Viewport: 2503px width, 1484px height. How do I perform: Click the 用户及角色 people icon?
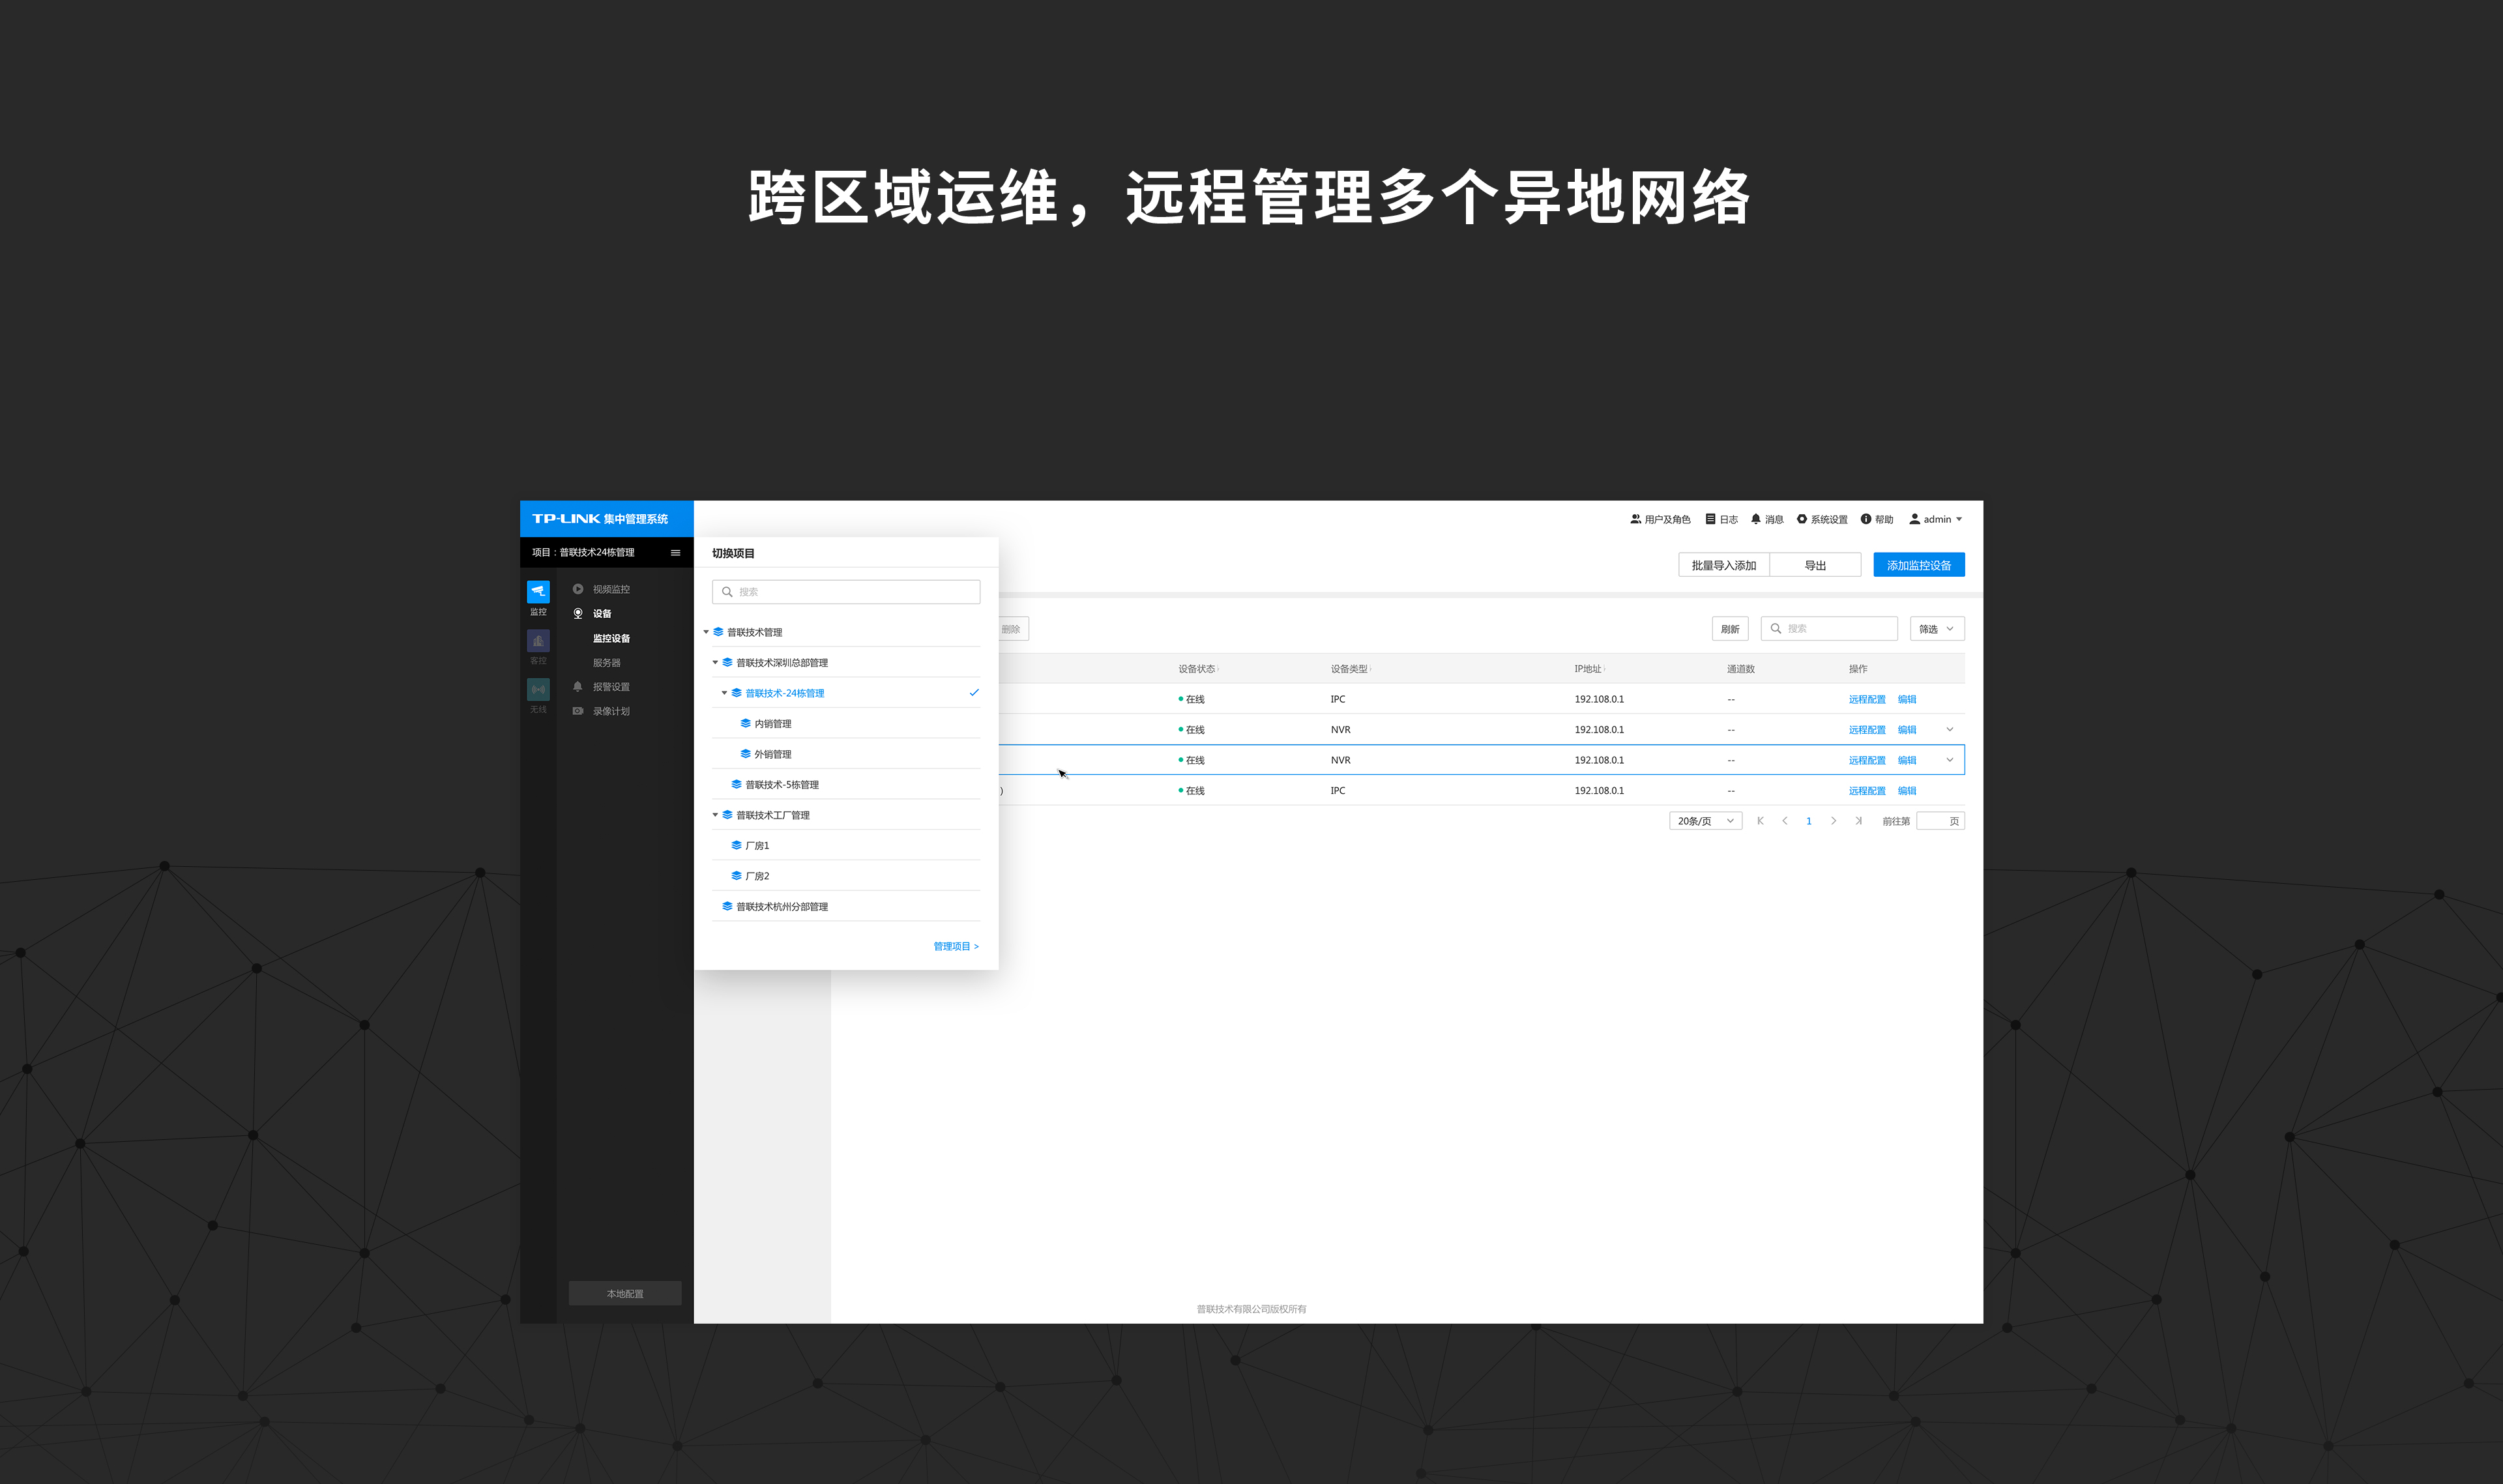coord(1635,519)
